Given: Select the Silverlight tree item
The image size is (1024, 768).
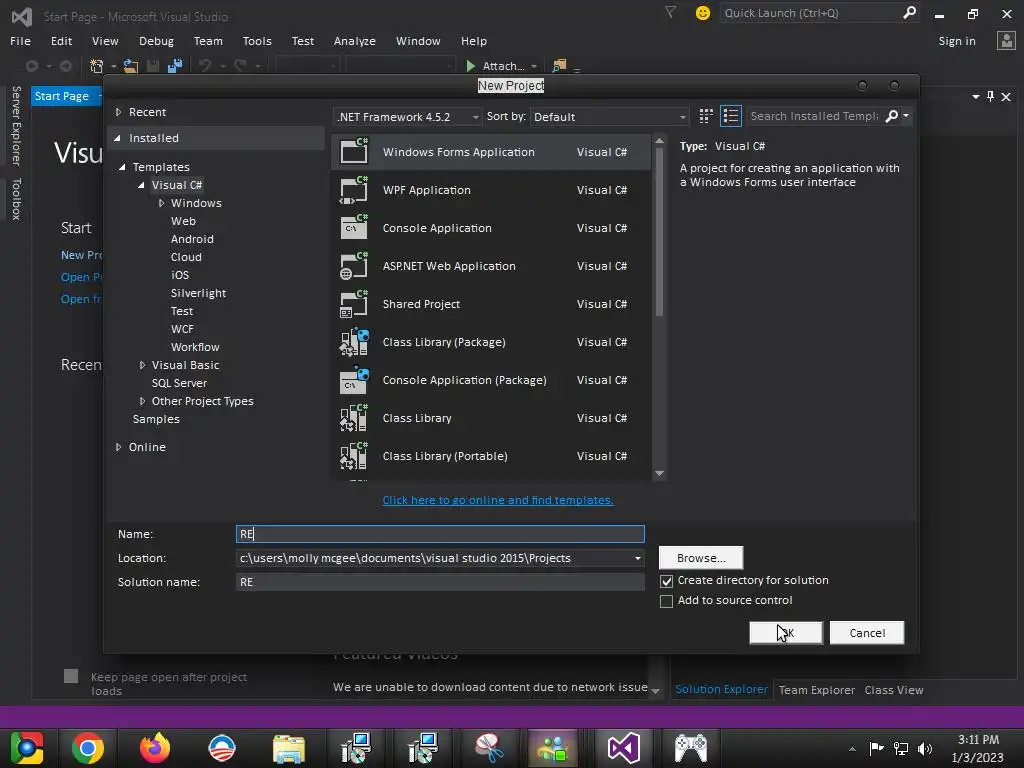Looking at the screenshot, I should coord(198,293).
